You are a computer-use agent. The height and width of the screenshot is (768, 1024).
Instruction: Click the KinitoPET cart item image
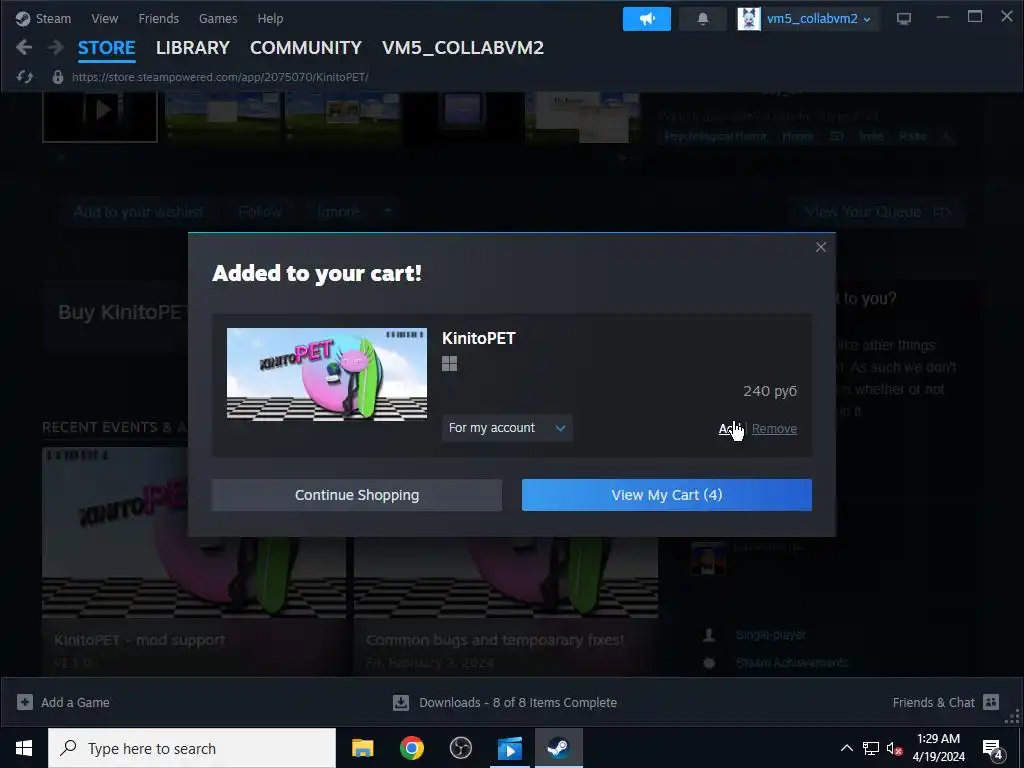pos(327,374)
